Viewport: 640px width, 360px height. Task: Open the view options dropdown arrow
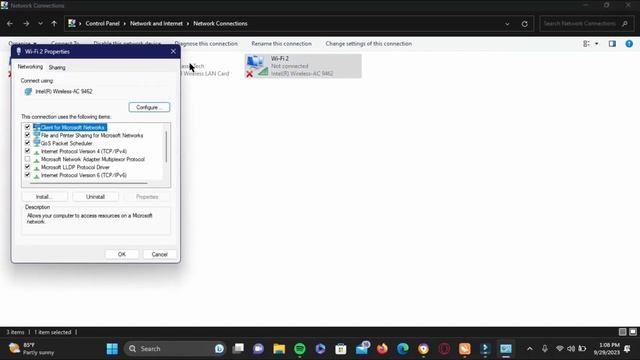(x=597, y=44)
